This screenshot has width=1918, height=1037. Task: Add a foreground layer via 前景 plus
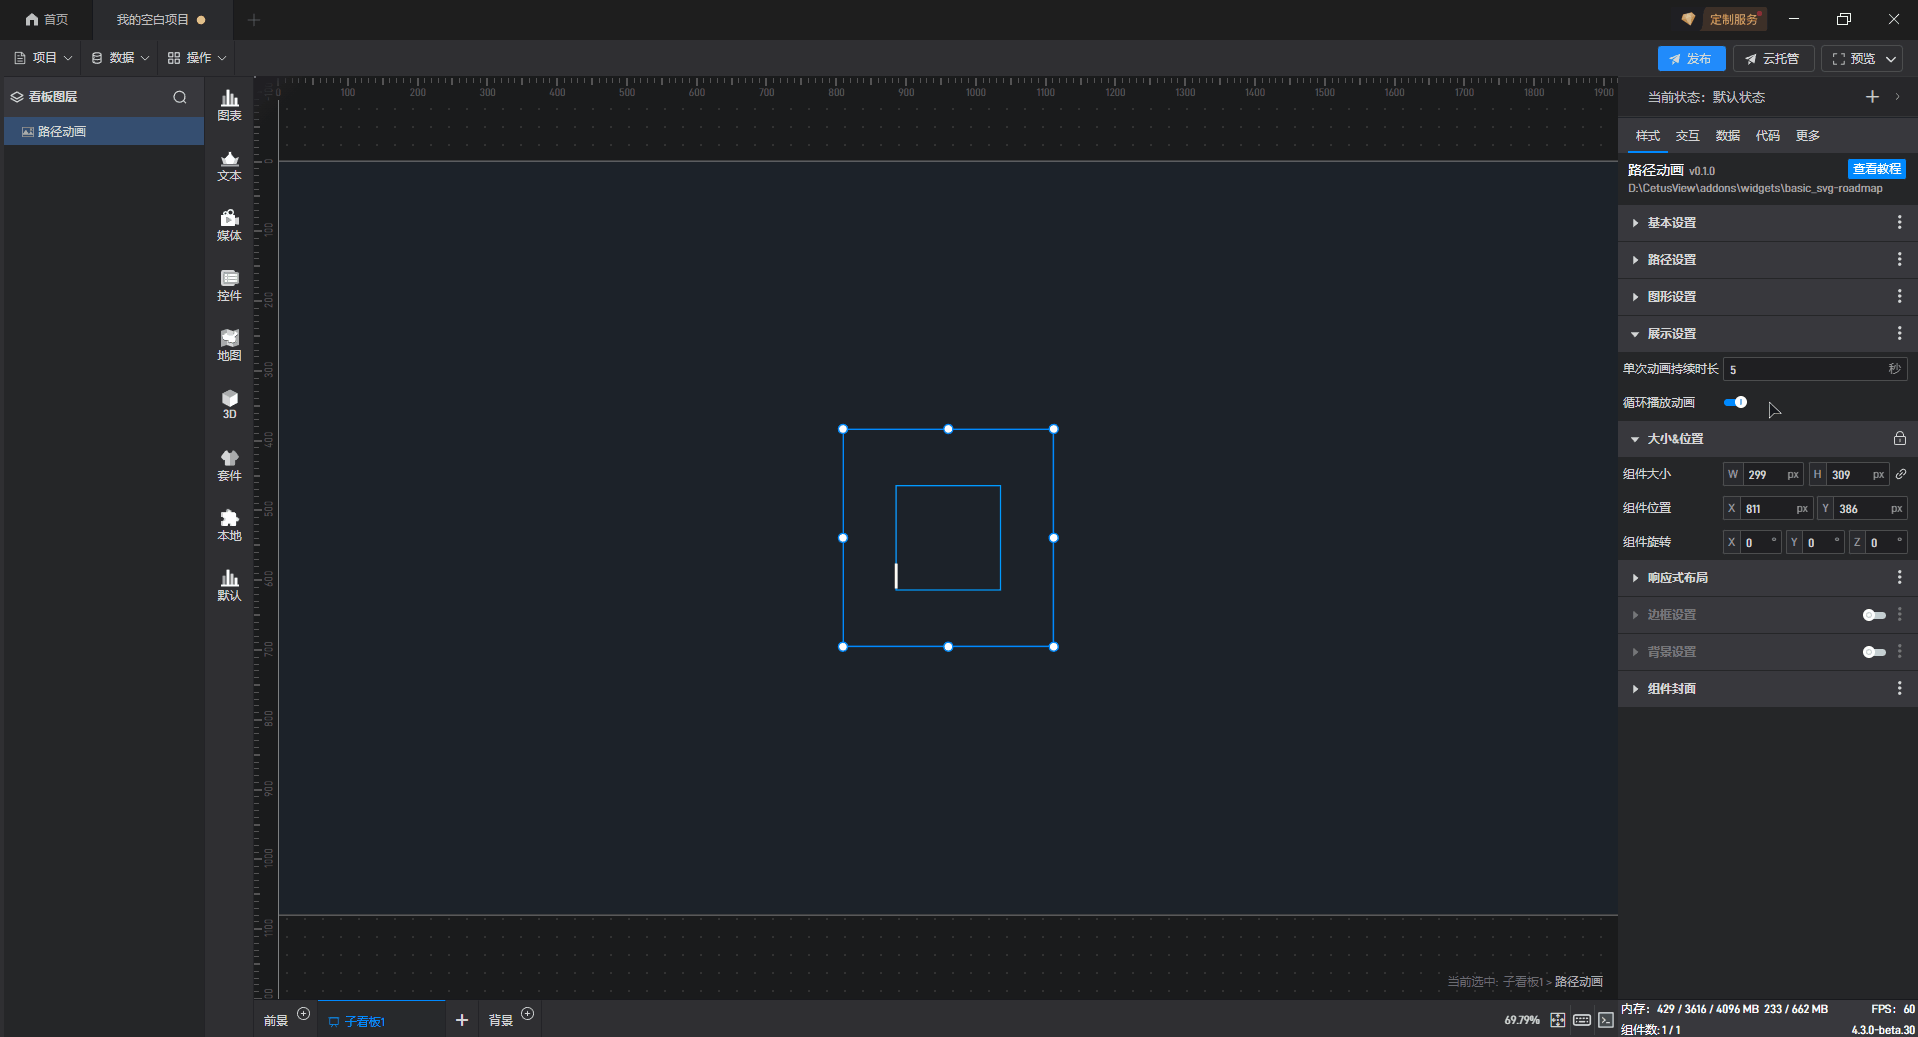tap(303, 1014)
